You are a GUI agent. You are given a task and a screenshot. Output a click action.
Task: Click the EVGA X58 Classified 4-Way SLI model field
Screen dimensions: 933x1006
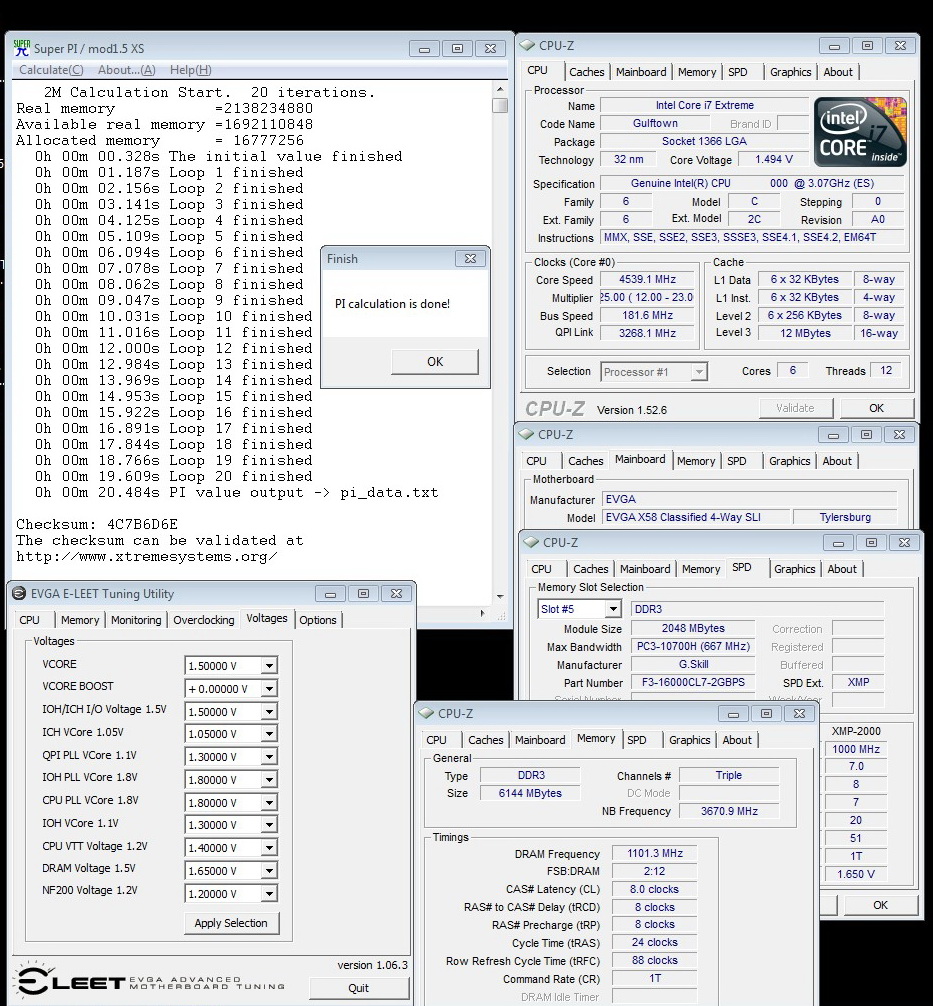pyautogui.click(x=695, y=517)
